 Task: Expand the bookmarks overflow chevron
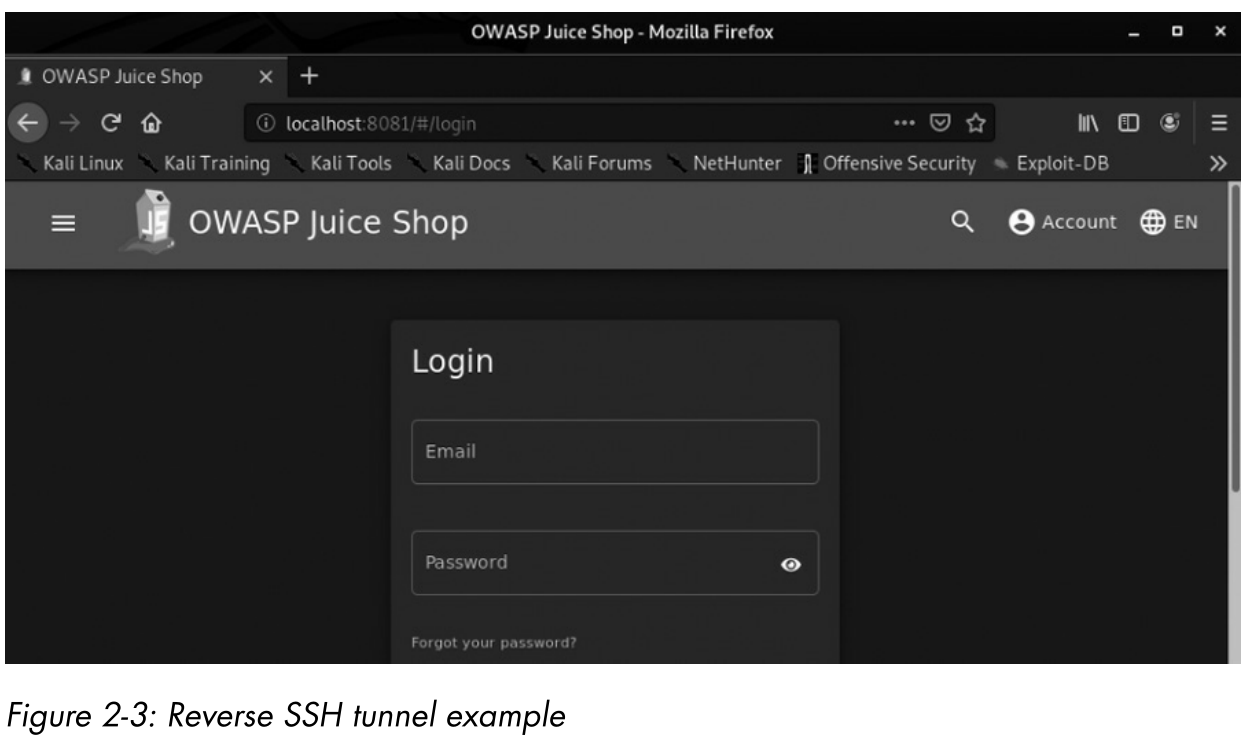(x=1218, y=164)
